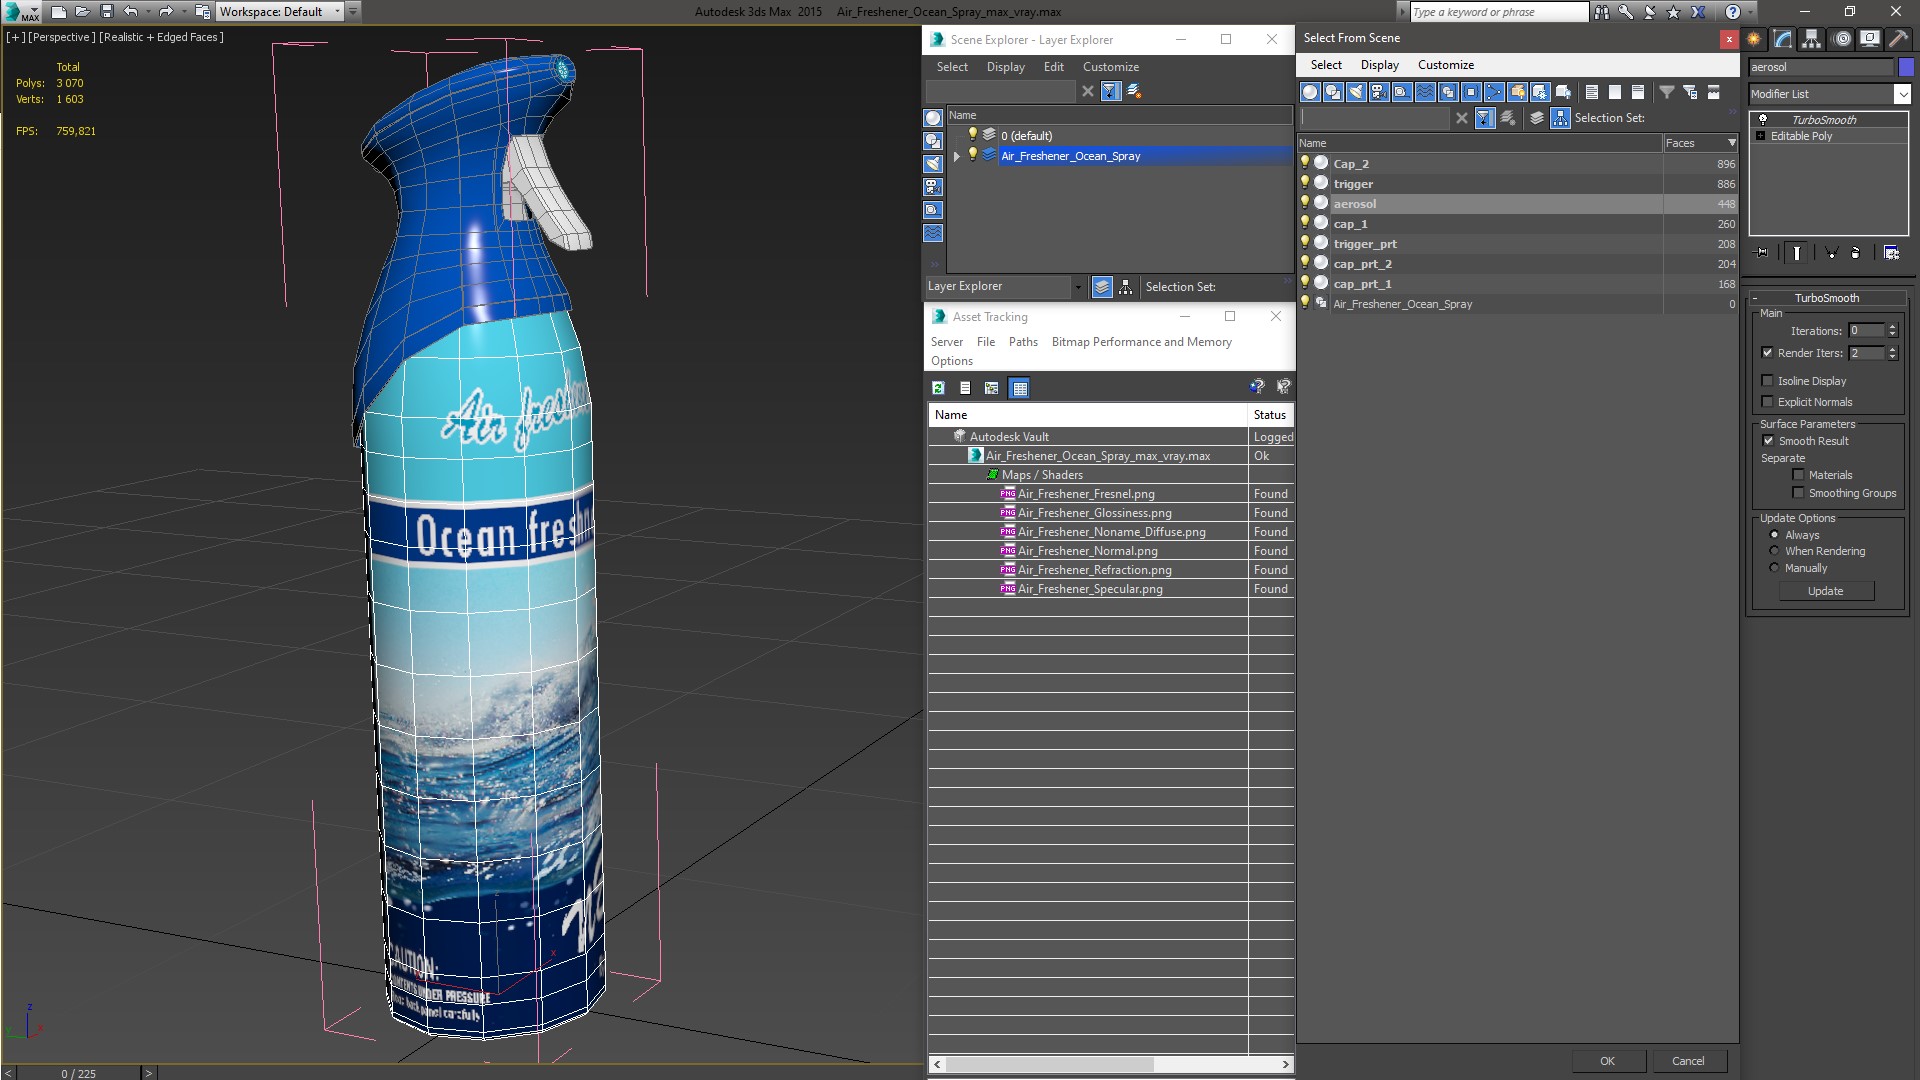Open Select menu in Select From Scene
The height and width of the screenshot is (1080, 1920).
point(1326,65)
